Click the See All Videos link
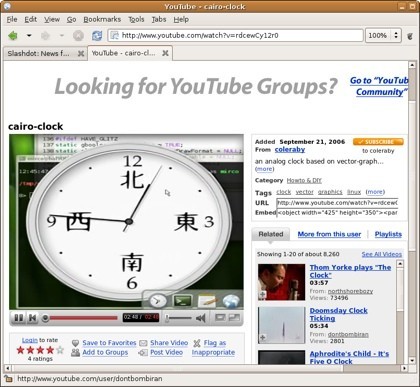This screenshot has width=420, height=387. click(x=382, y=254)
